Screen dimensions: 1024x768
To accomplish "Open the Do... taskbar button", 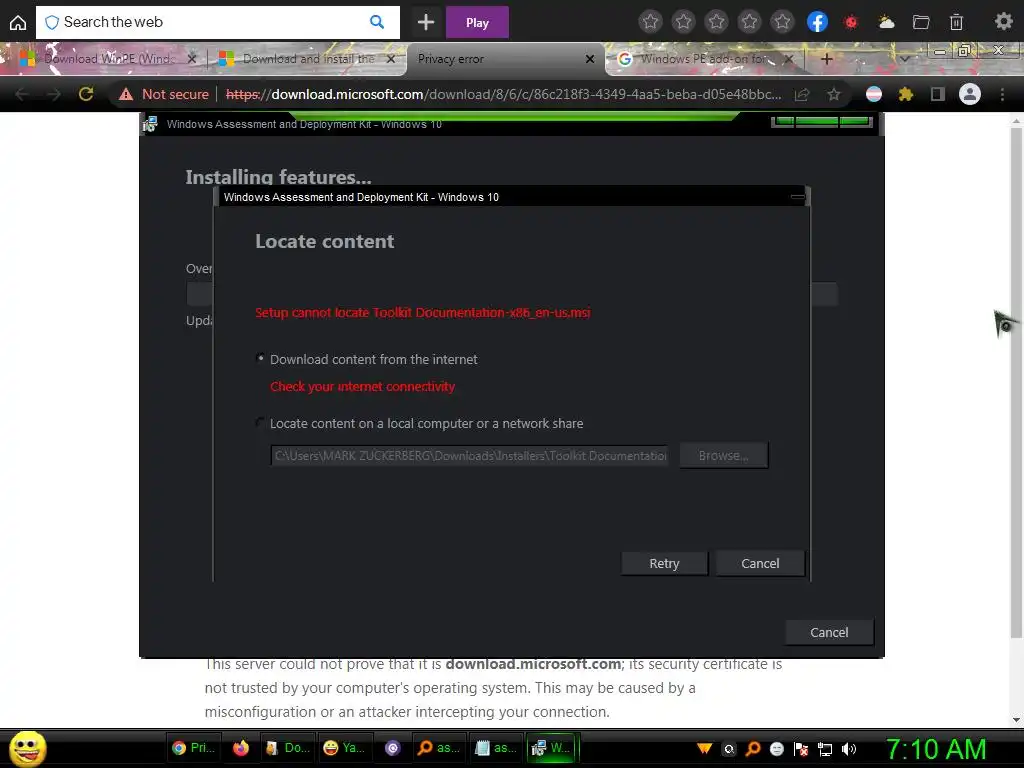I will 287,748.
